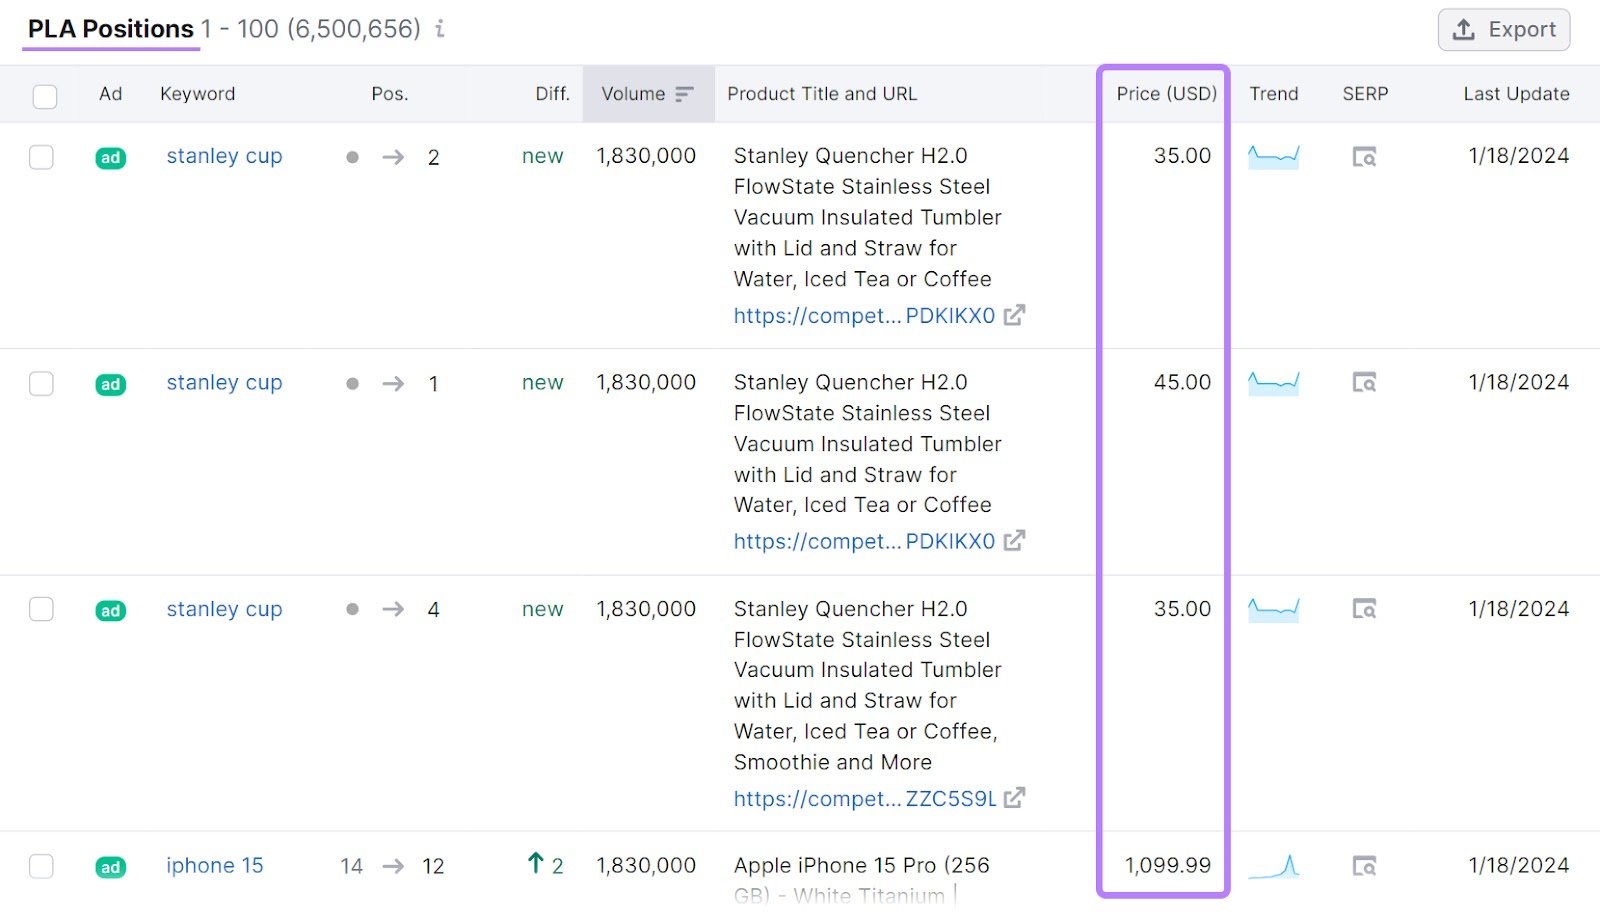Click the Export button
Viewport: 1600px width, 920px height.
(1503, 30)
